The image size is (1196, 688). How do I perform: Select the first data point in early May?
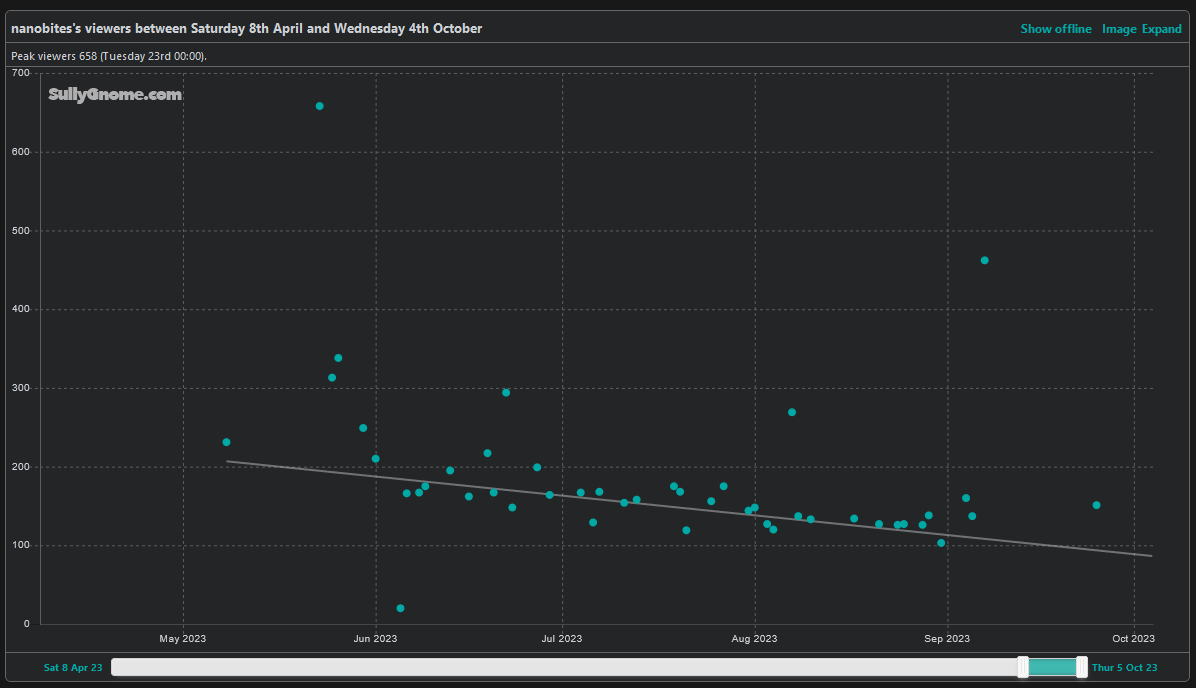[226, 442]
